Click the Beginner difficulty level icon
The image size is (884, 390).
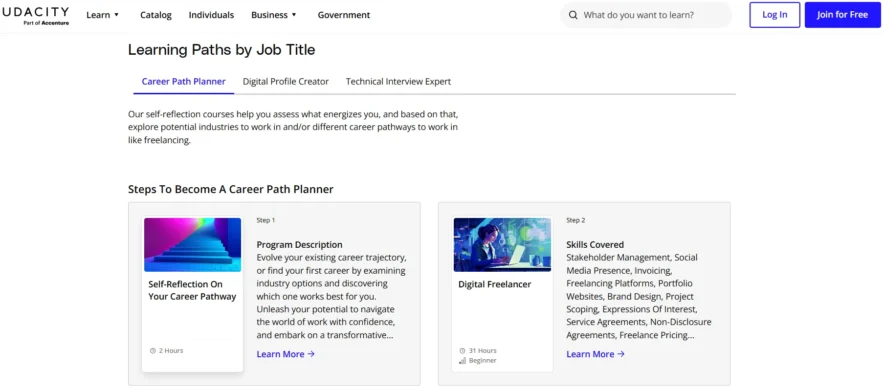[x=462, y=360]
